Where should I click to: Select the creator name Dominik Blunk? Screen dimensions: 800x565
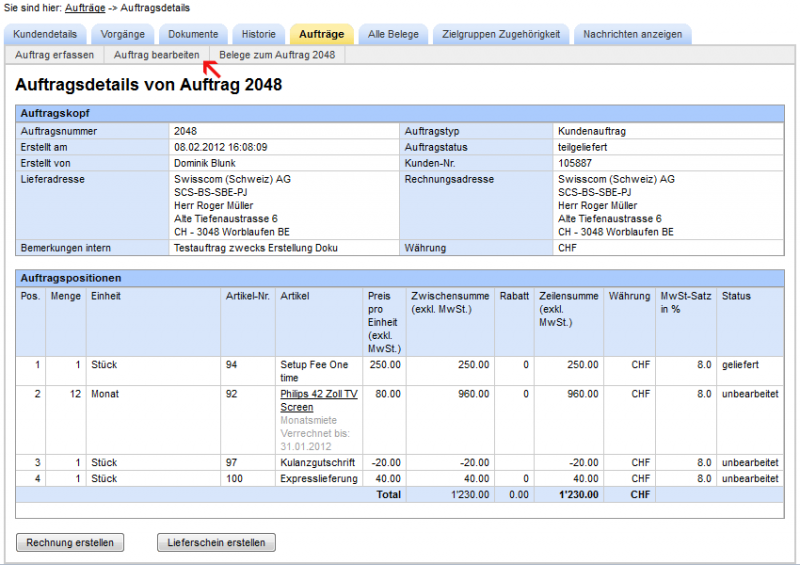click(x=205, y=163)
